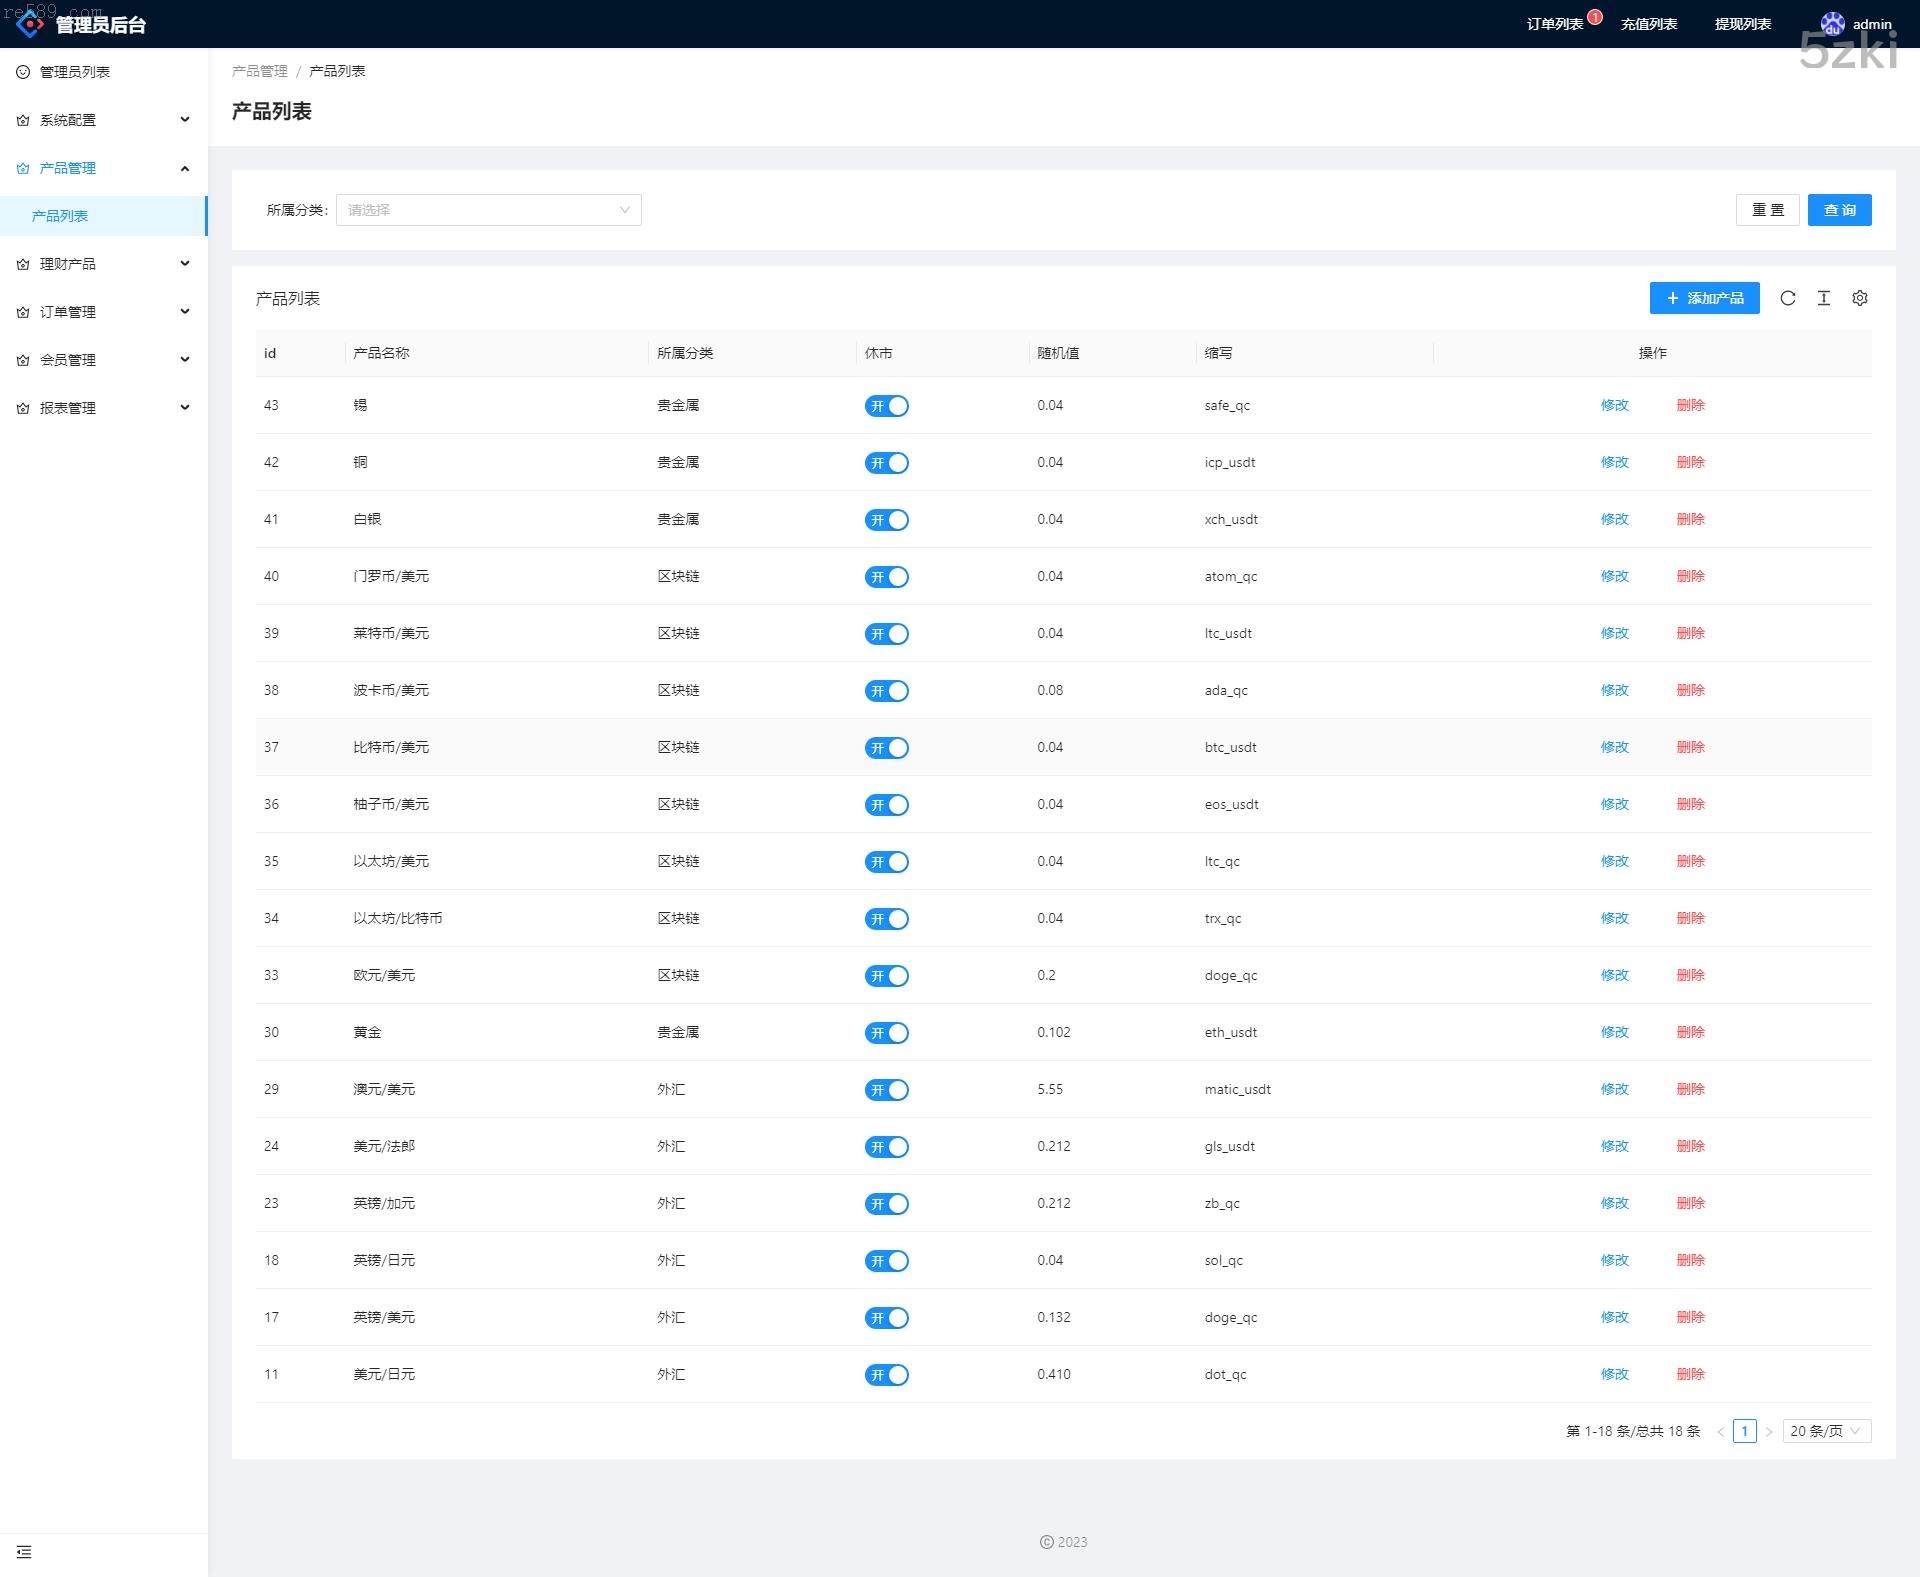Click 修改 for the 欧元/美元 row

click(x=1614, y=975)
